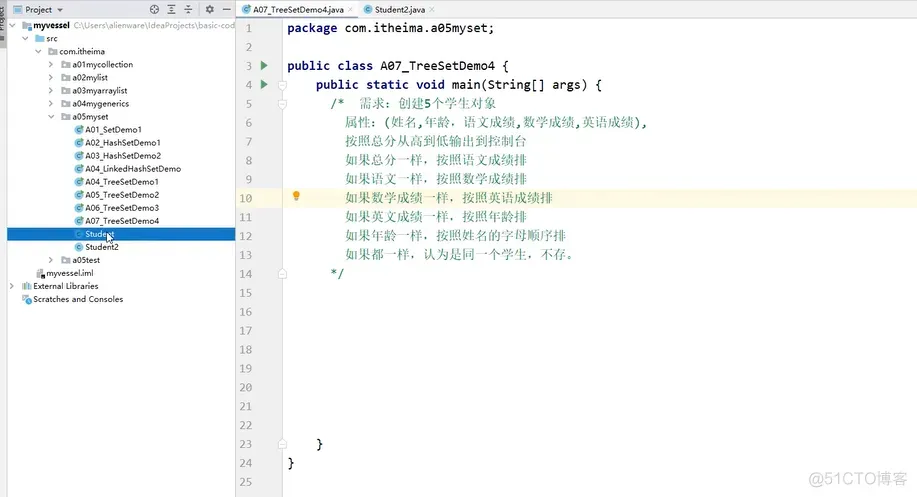Run class using gutter arrow on line 3
Image resolution: width=917 pixels, height=497 pixels.
coord(264,65)
